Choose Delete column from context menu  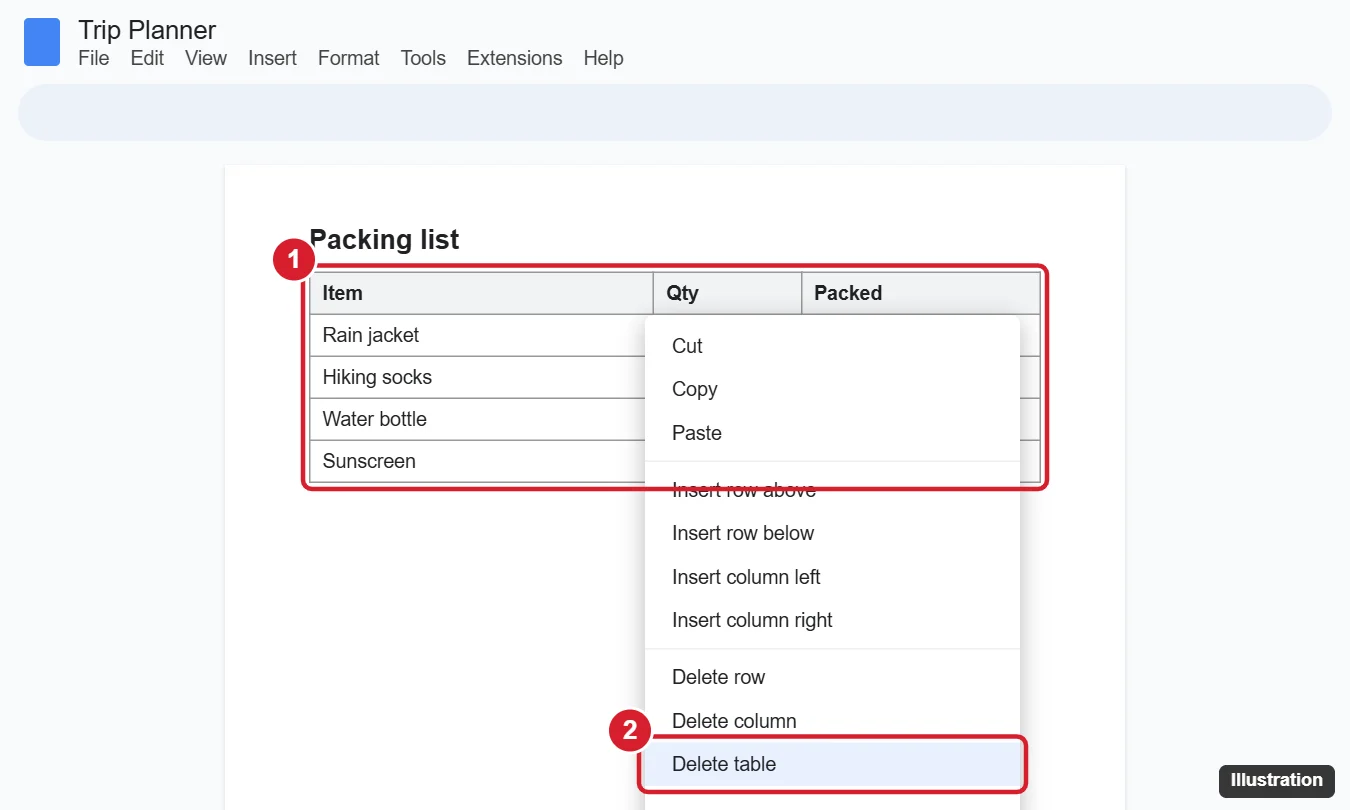point(832,721)
